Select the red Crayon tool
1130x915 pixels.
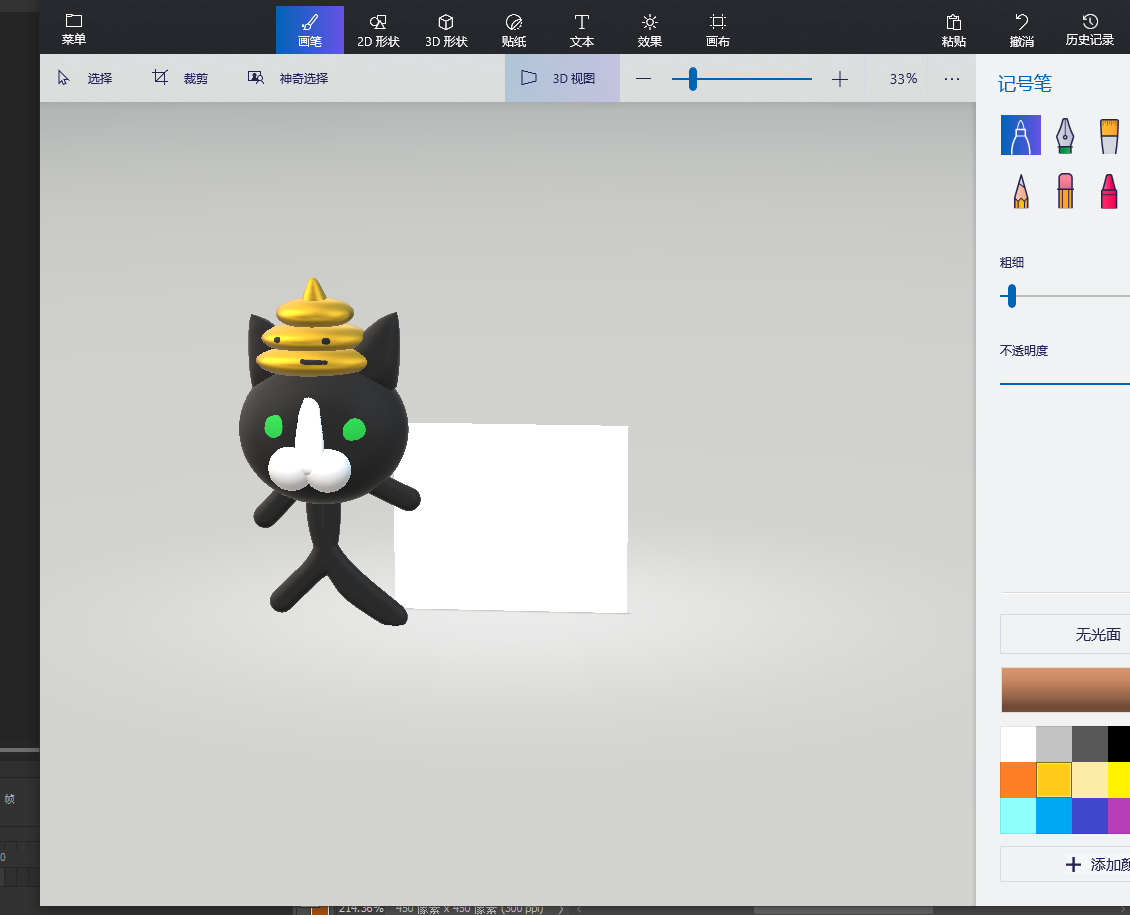coord(1108,190)
